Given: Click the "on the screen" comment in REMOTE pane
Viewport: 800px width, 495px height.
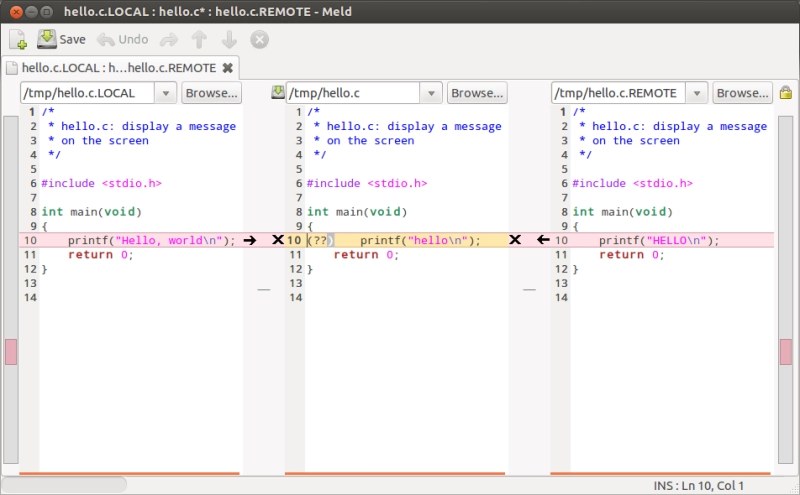Looking at the screenshot, I should click(x=636, y=140).
